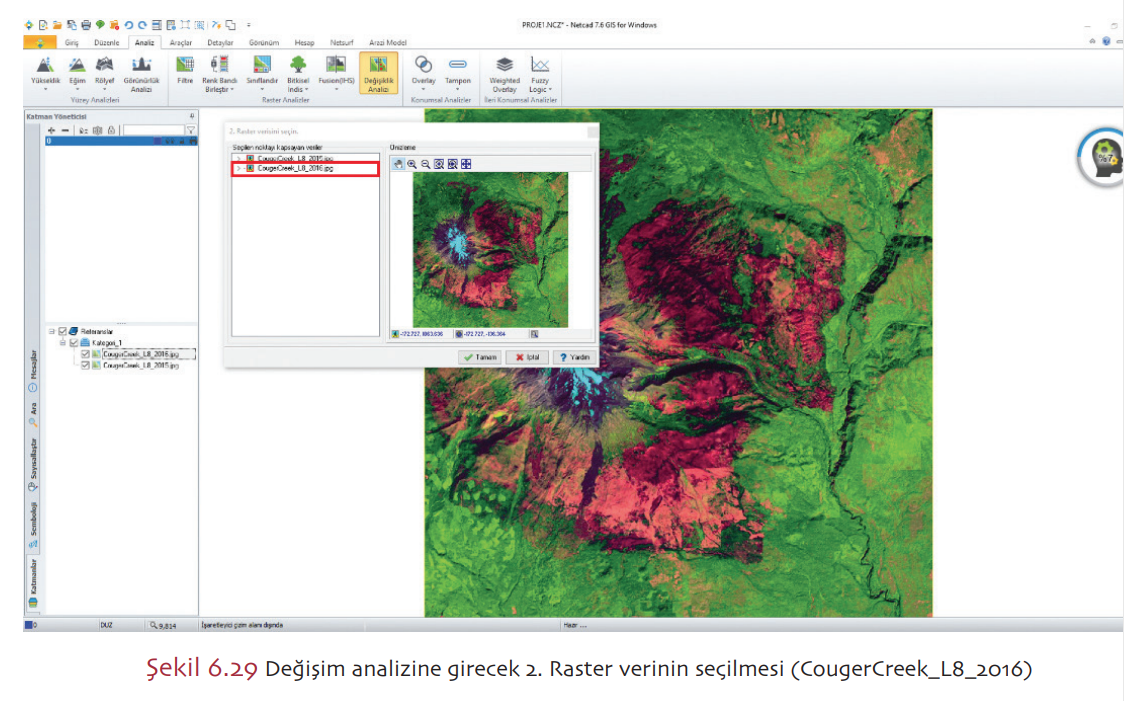The height and width of the screenshot is (701, 1124).
Task: Click the layer filter funnel icon
Action: [190, 130]
